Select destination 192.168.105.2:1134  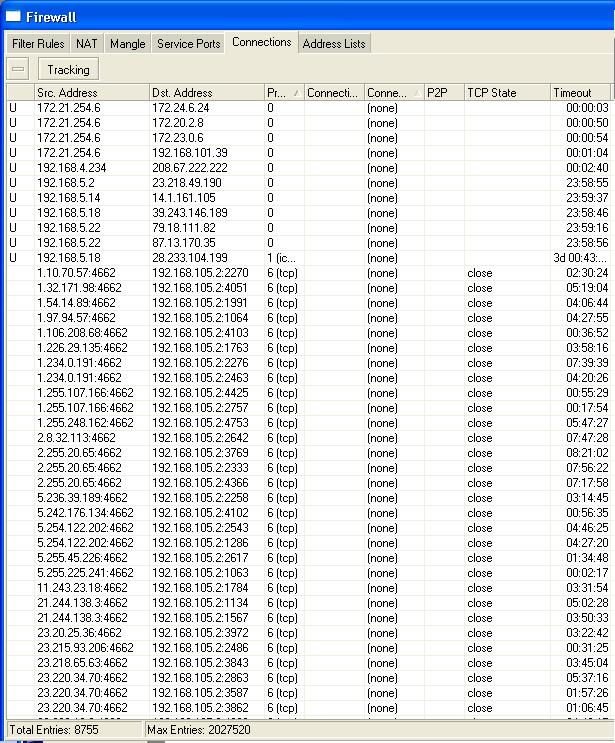coord(200,603)
